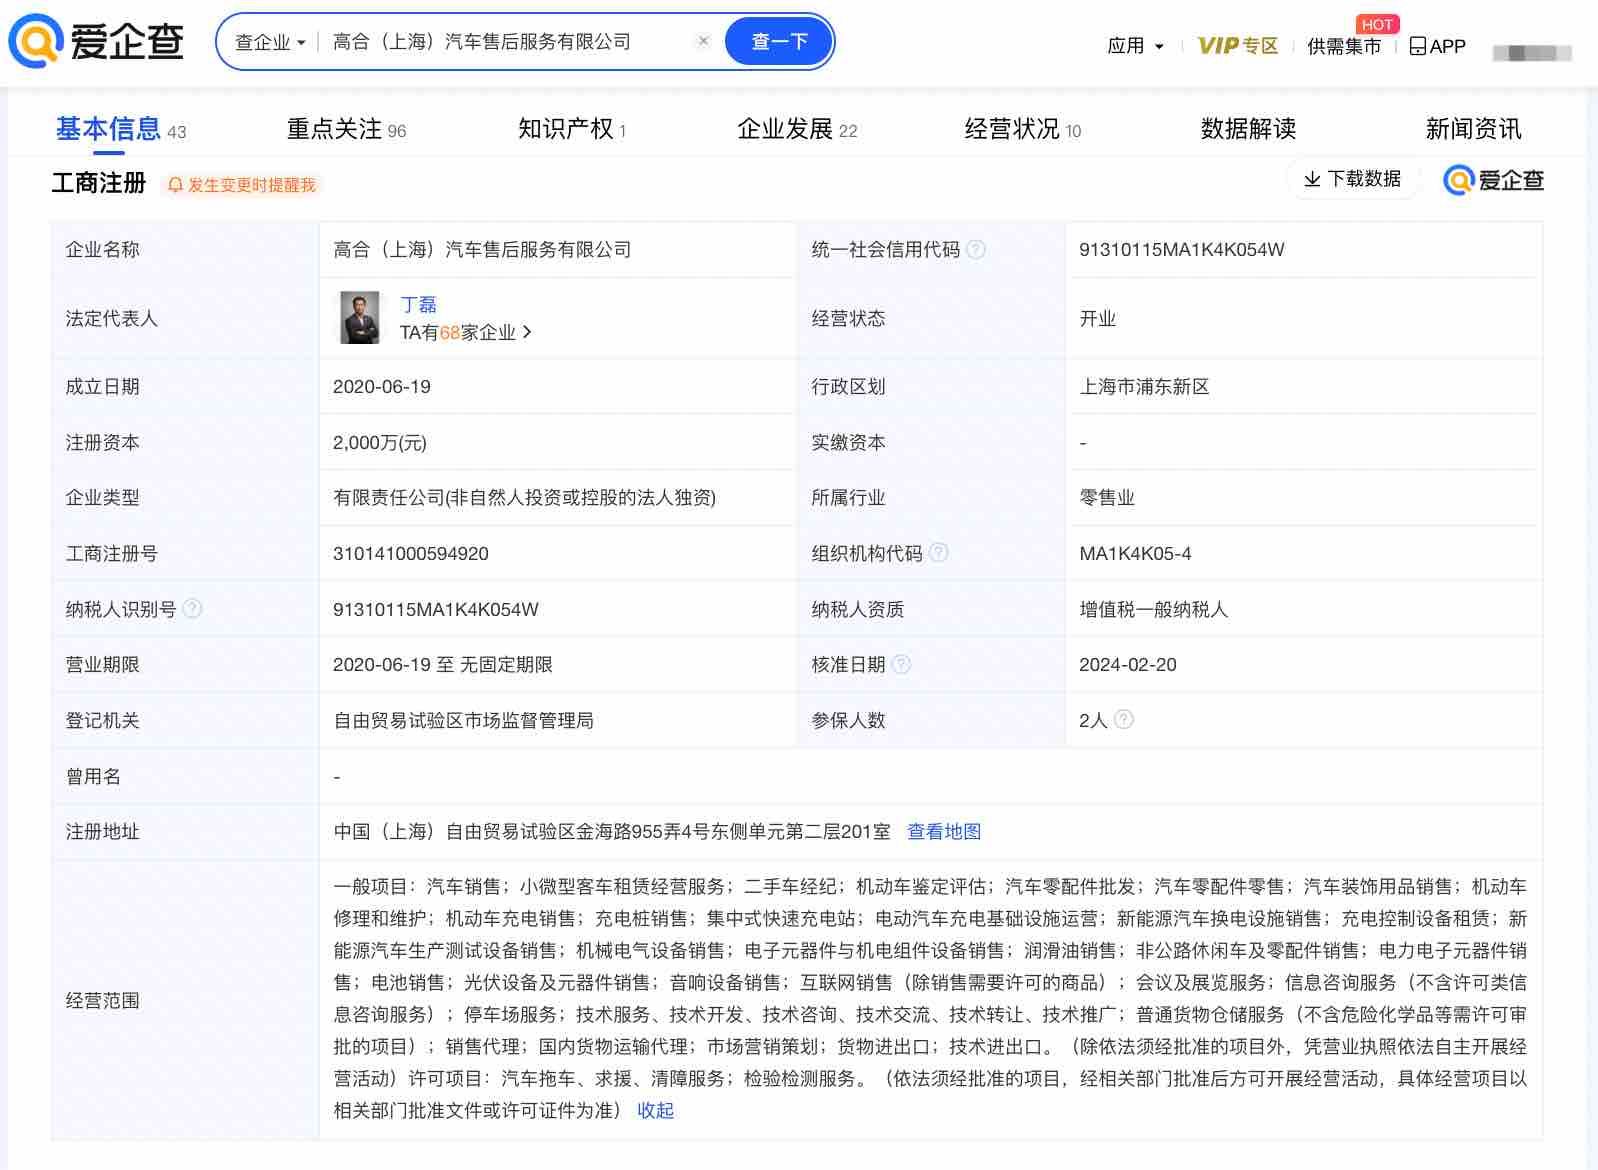The width and height of the screenshot is (1598, 1170).
Task: Click the 310141000594920 registration number
Action: click(x=411, y=554)
